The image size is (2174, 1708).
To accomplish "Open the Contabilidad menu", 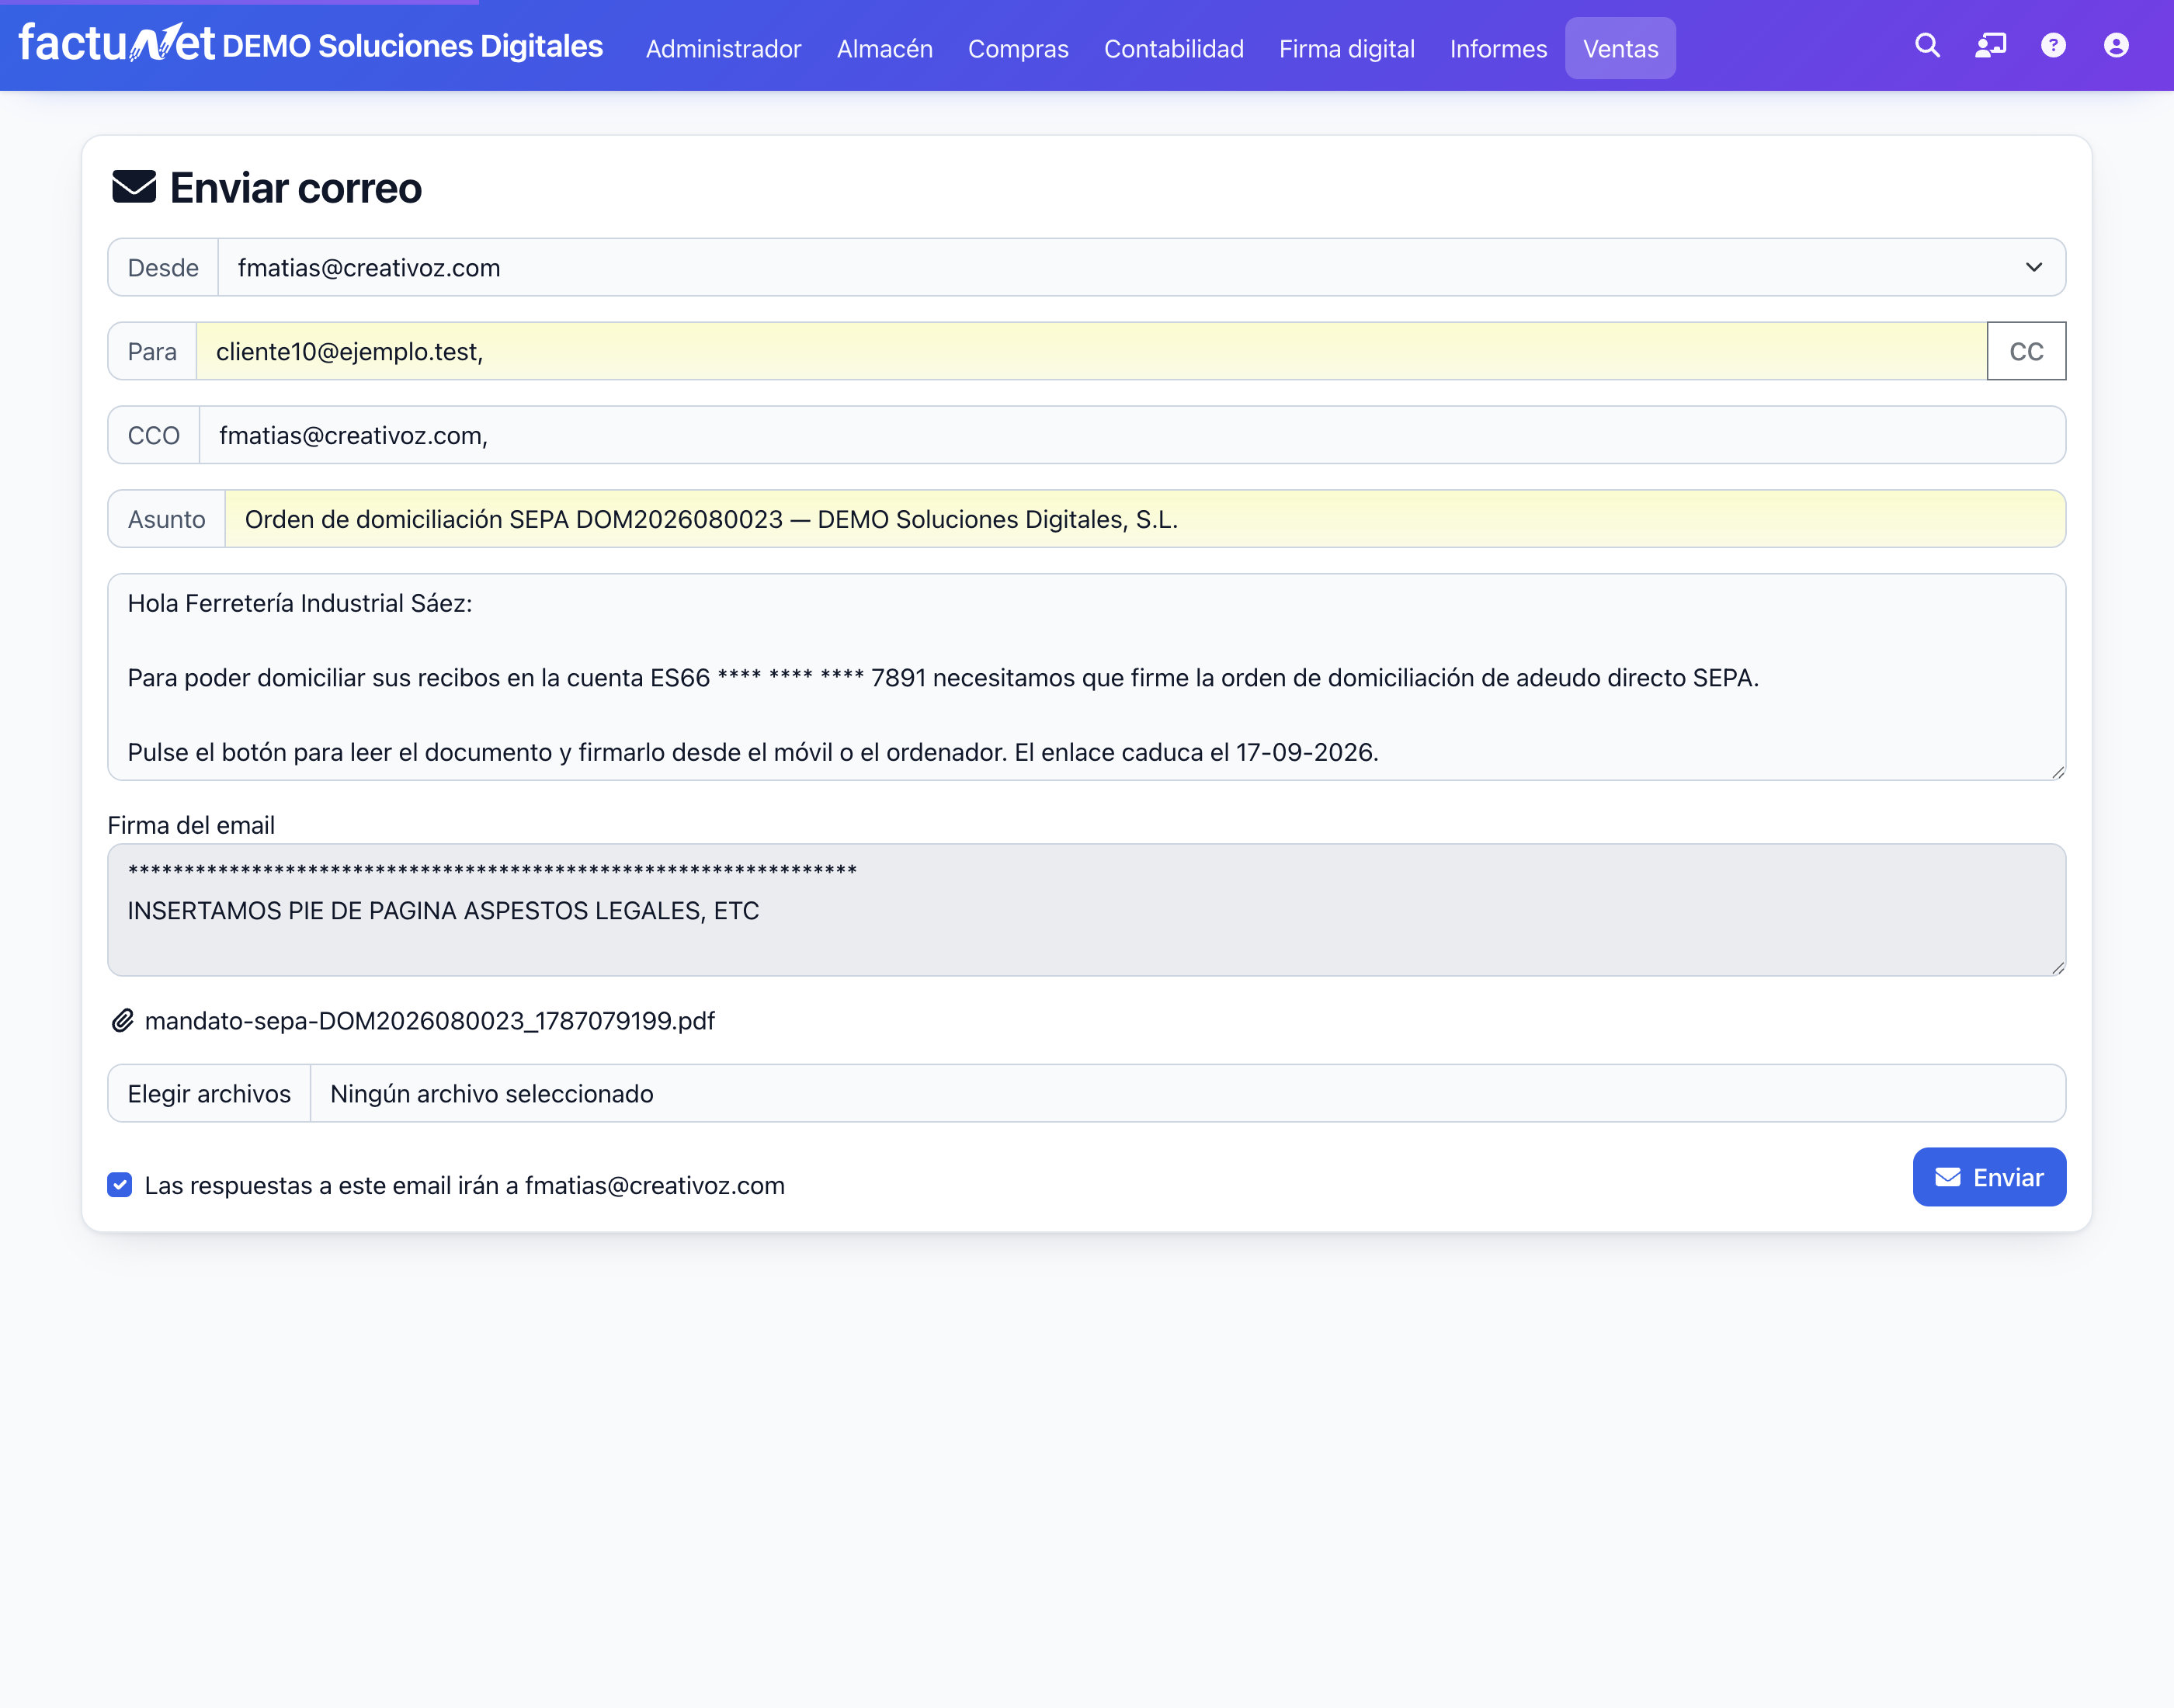I will [x=1173, y=48].
